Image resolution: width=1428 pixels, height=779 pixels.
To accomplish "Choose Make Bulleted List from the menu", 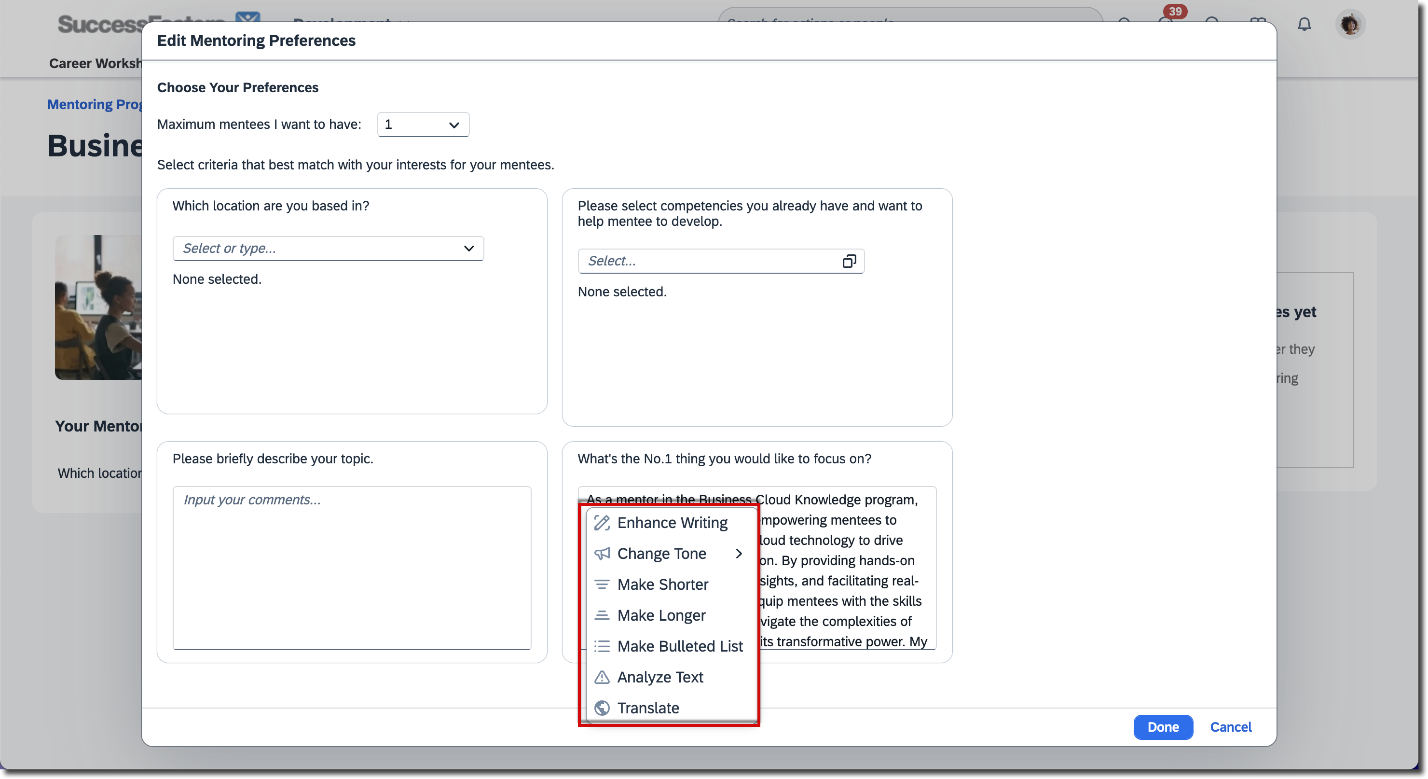I will coord(680,646).
